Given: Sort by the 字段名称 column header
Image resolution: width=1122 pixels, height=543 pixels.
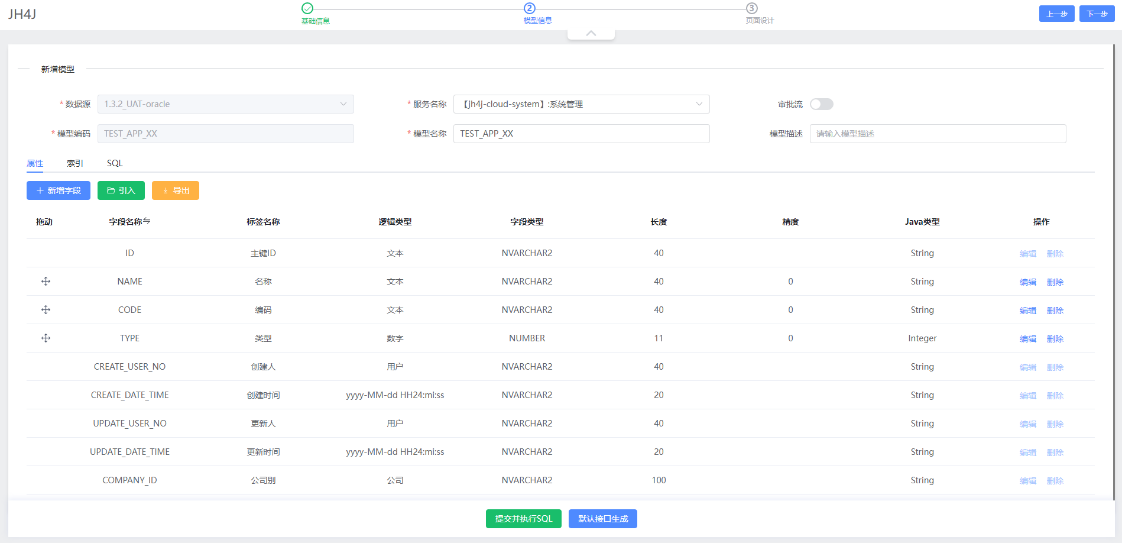Looking at the screenshot, I should pyautogui.click(x=130, y=222).
